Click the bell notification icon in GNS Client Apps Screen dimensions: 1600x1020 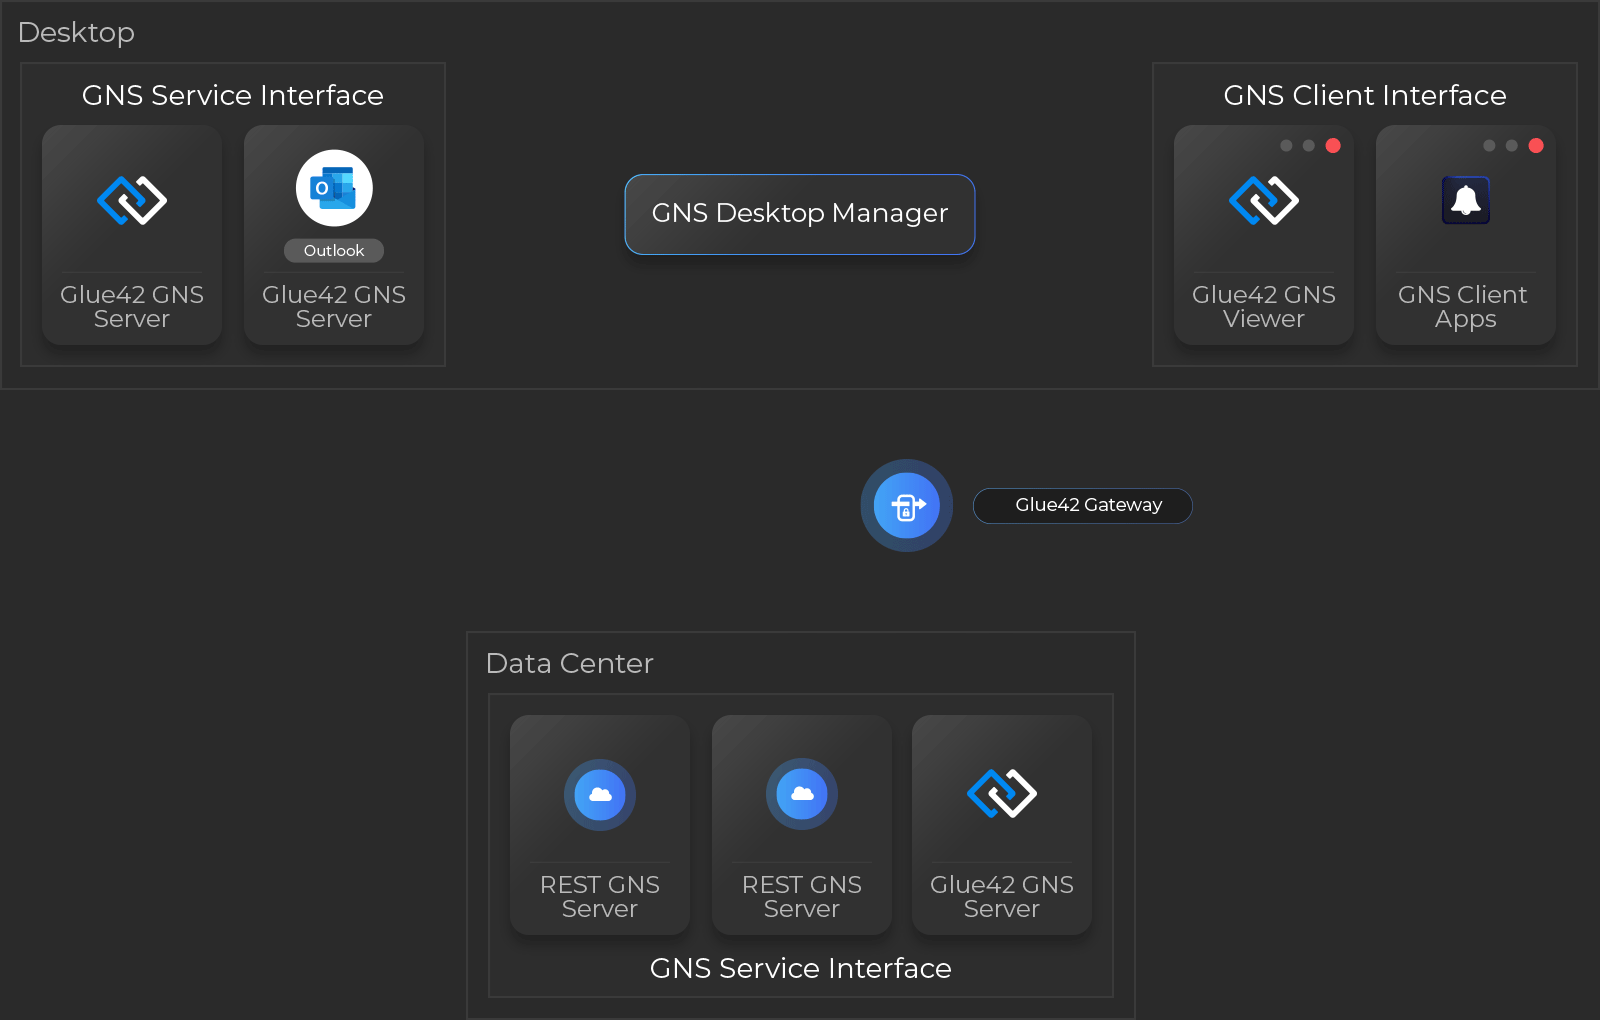coord(1466,200)
